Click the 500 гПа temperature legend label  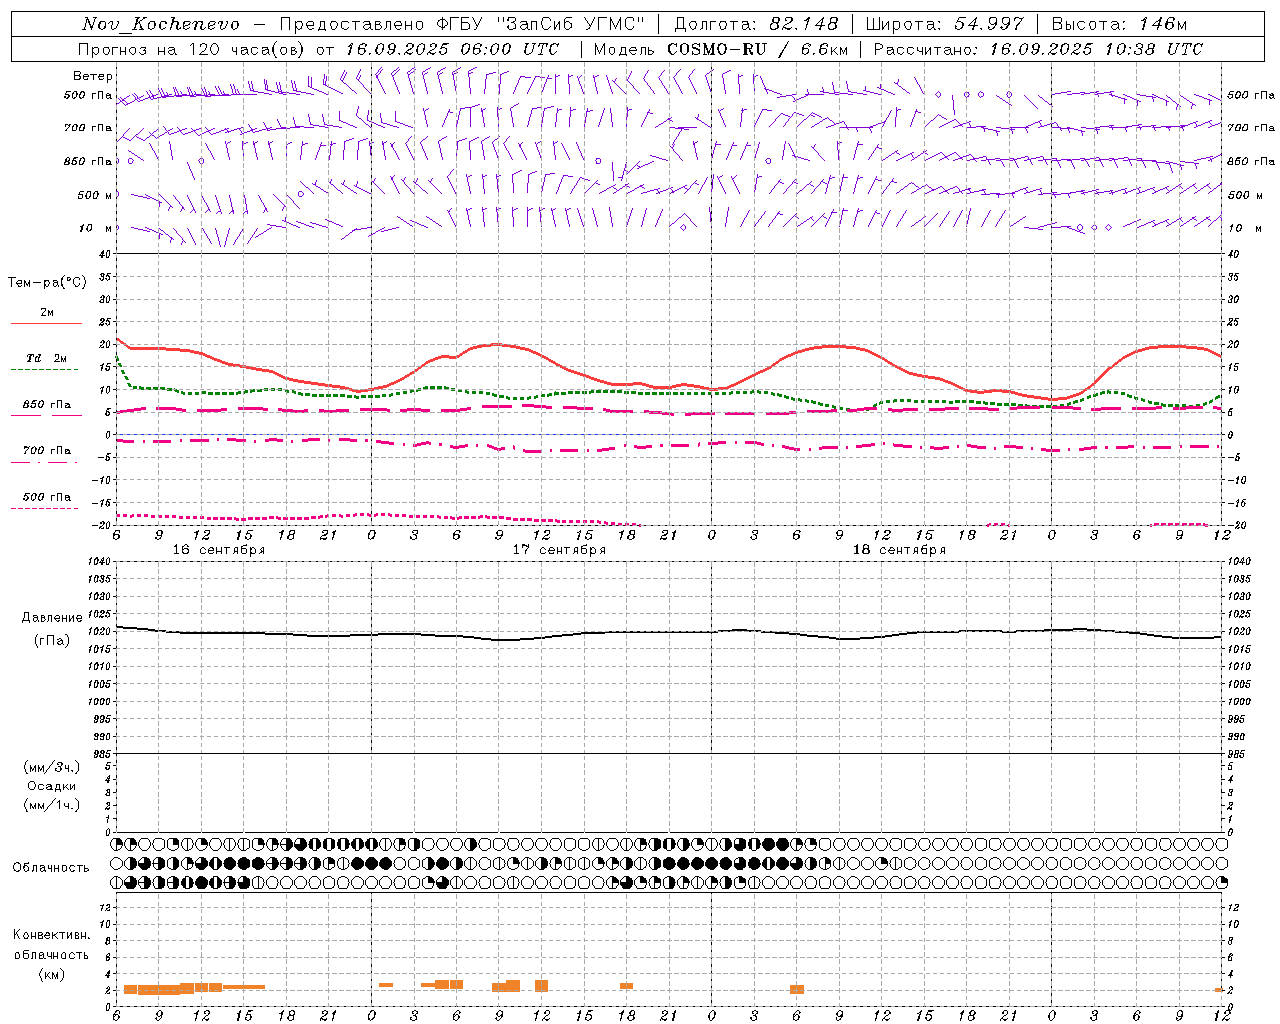click(47, 497)
